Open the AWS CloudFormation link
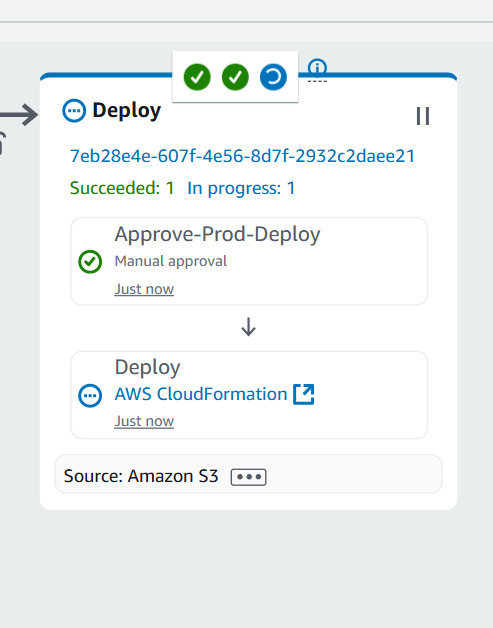This screenshot has width=493, height=628. [201, 394]
